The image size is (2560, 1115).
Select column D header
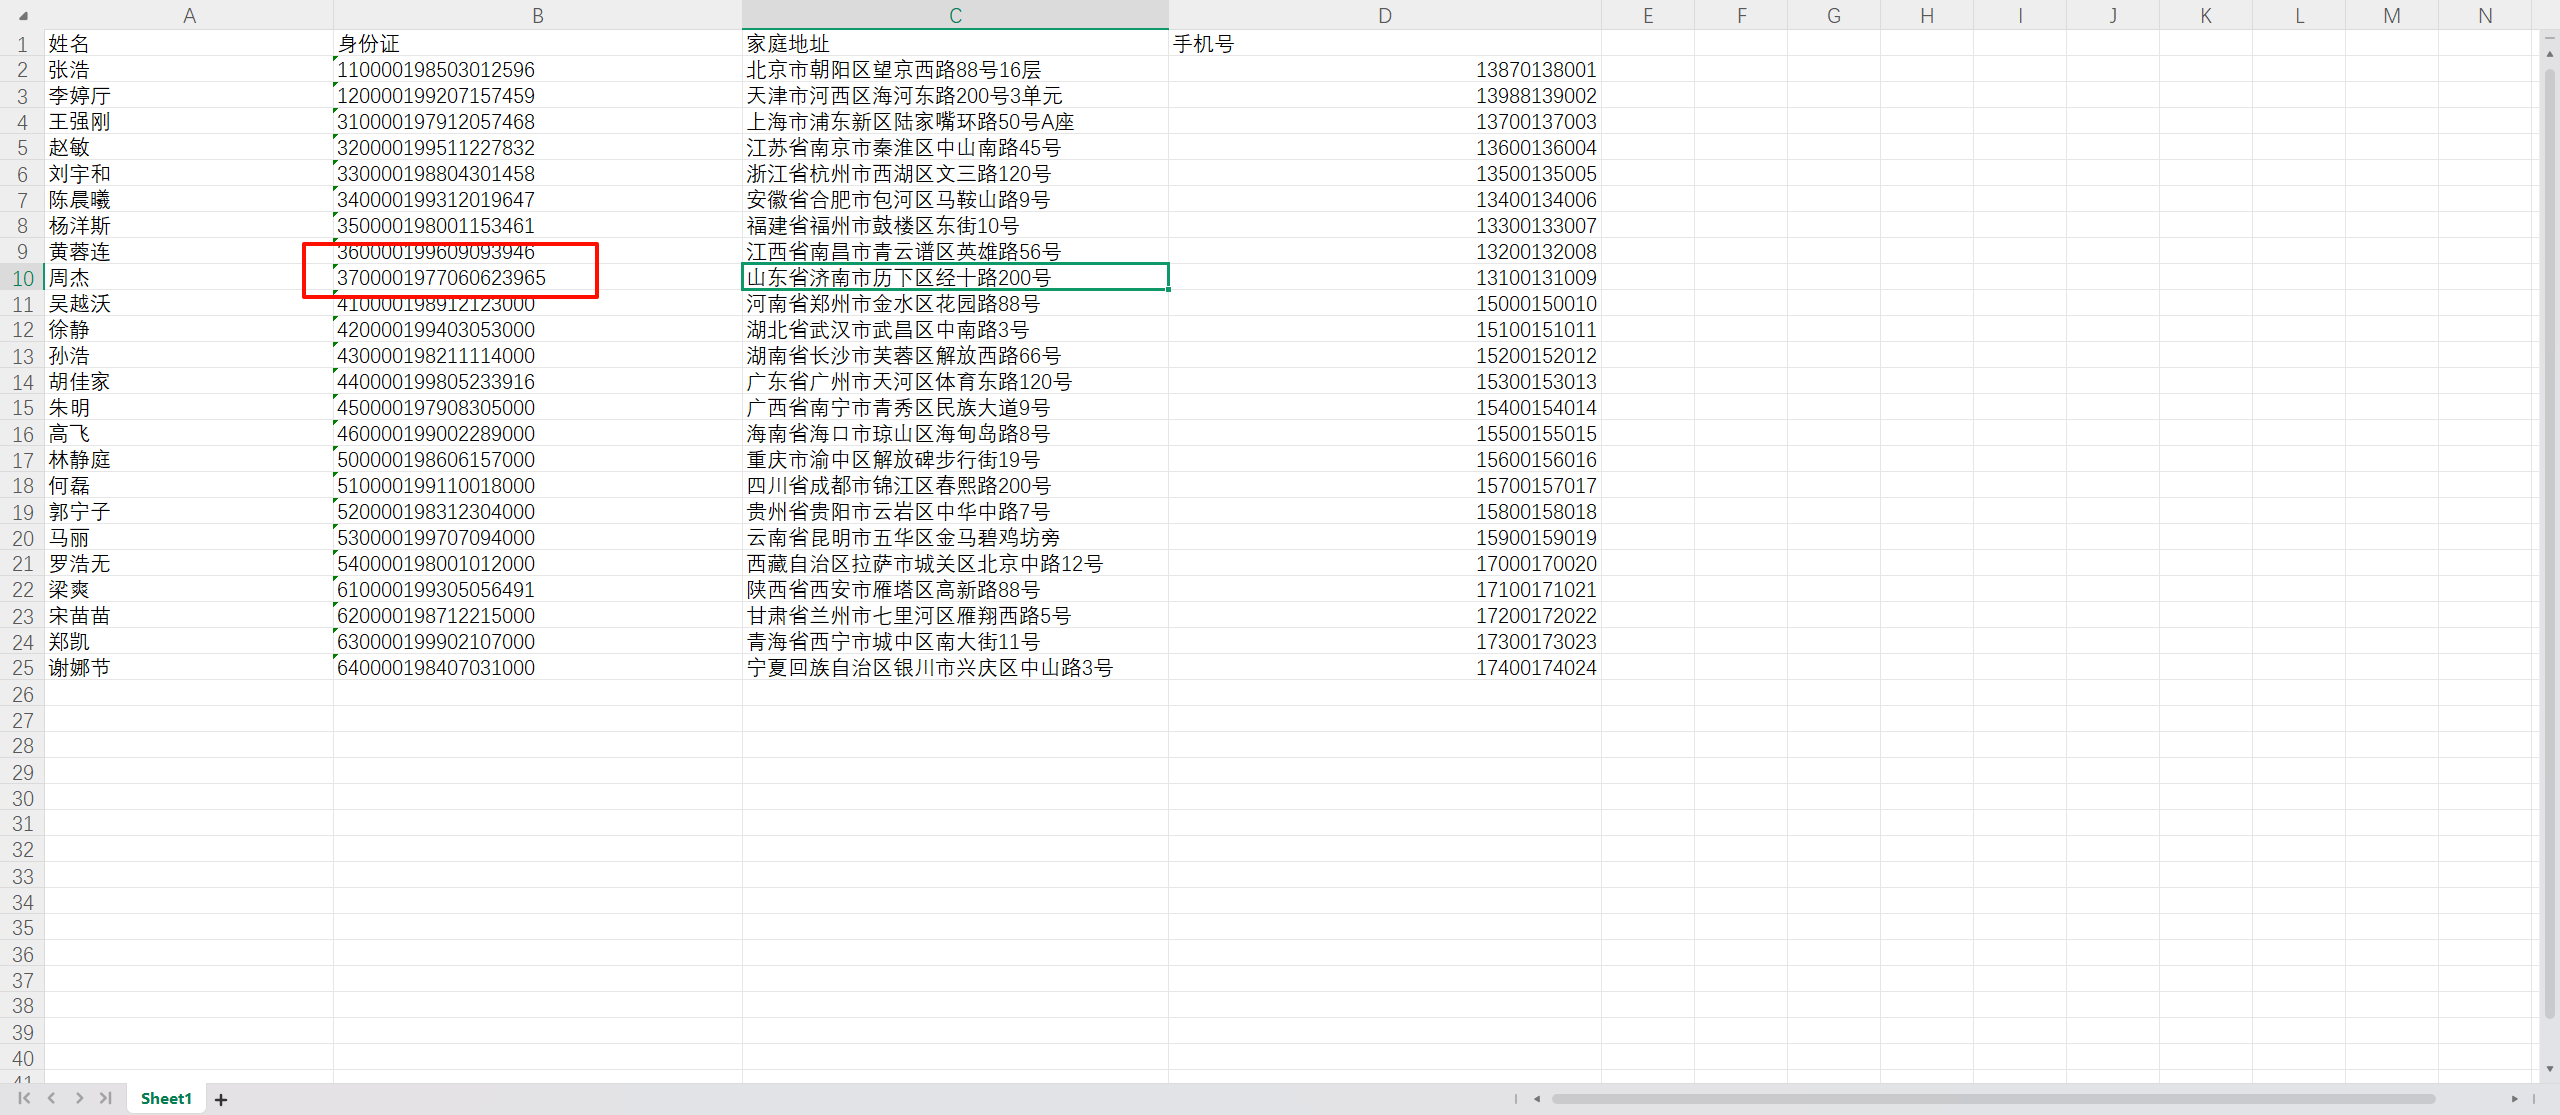(x=1384, y=16)
